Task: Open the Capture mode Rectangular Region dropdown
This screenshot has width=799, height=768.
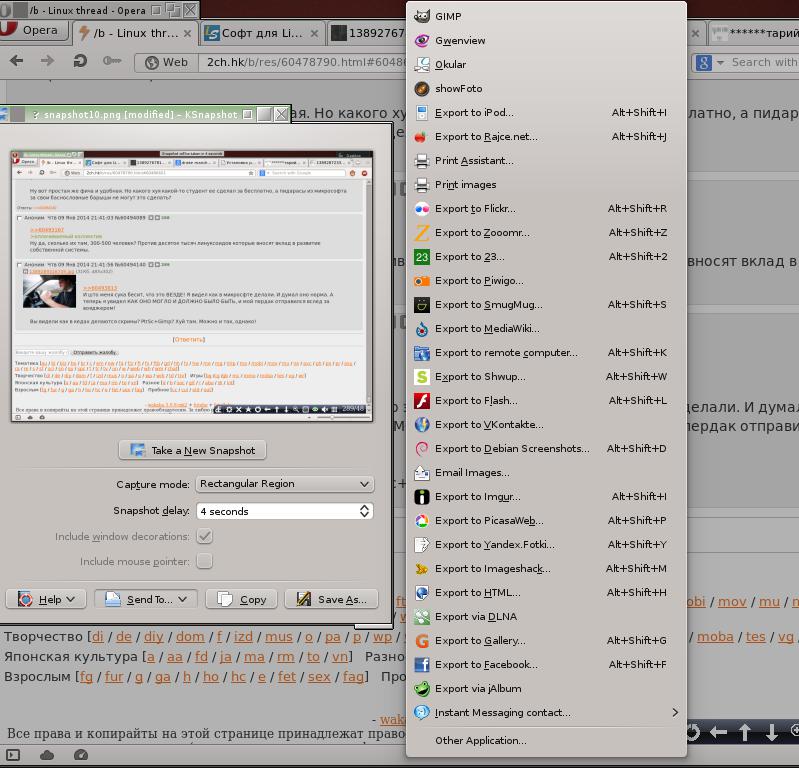Action: (285, 484)
